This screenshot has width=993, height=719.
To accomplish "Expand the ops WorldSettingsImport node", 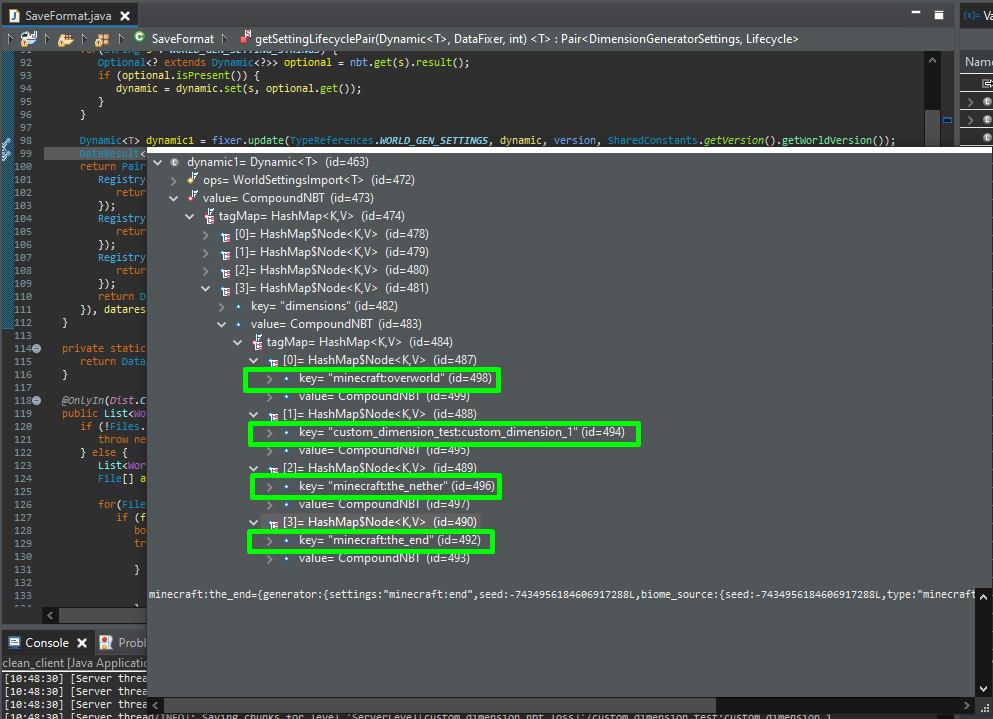I will pyautogui.click(x=174, y=180).
